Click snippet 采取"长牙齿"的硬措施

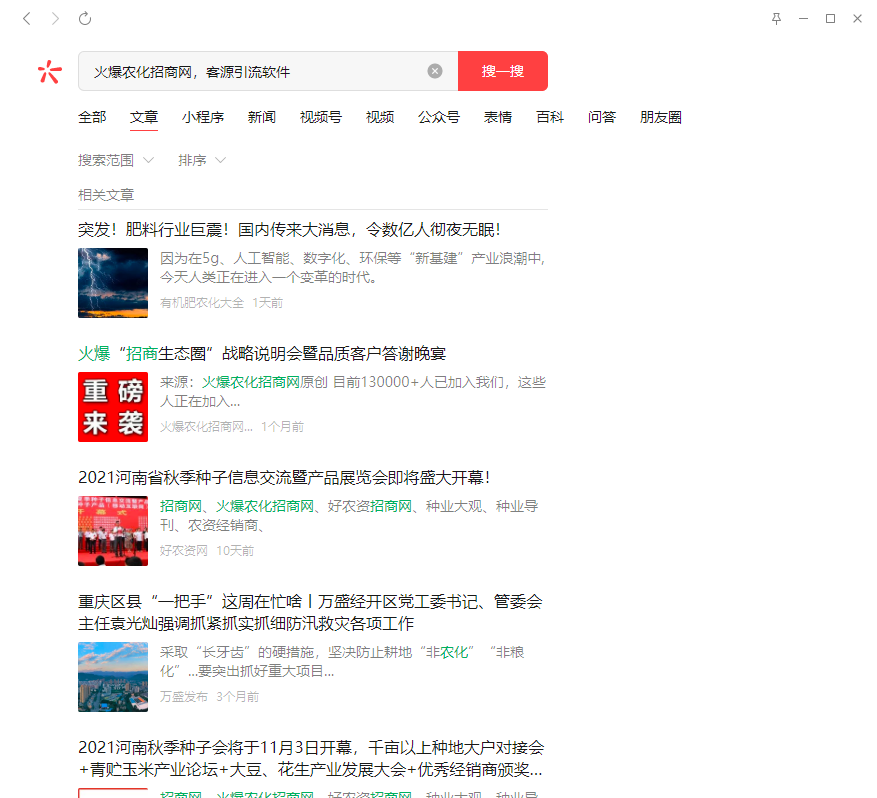[x=342, y=662]
